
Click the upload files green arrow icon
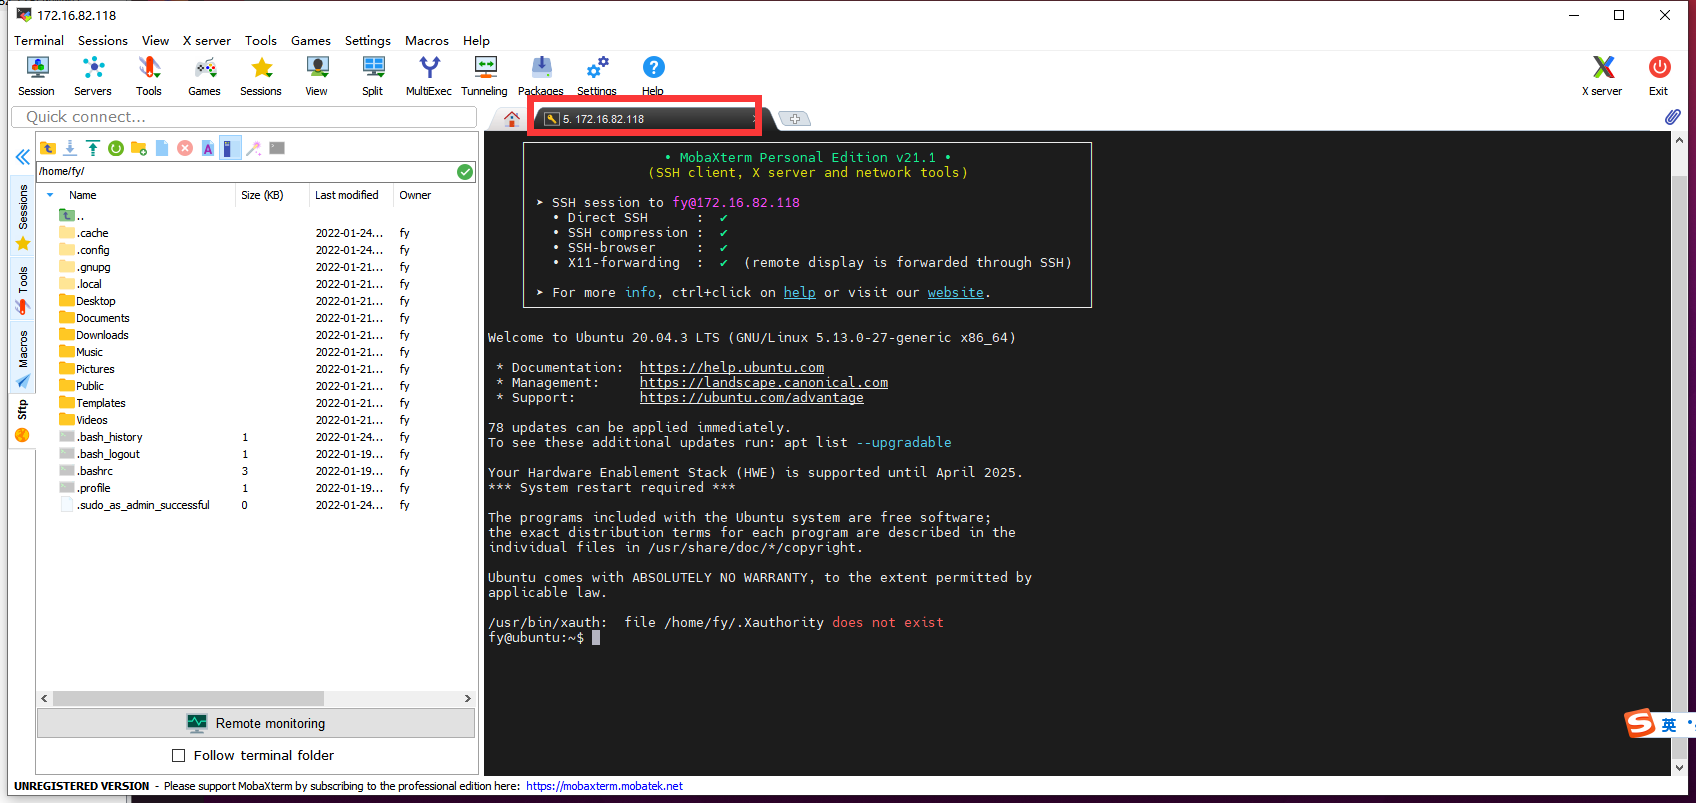coord(93,148)
